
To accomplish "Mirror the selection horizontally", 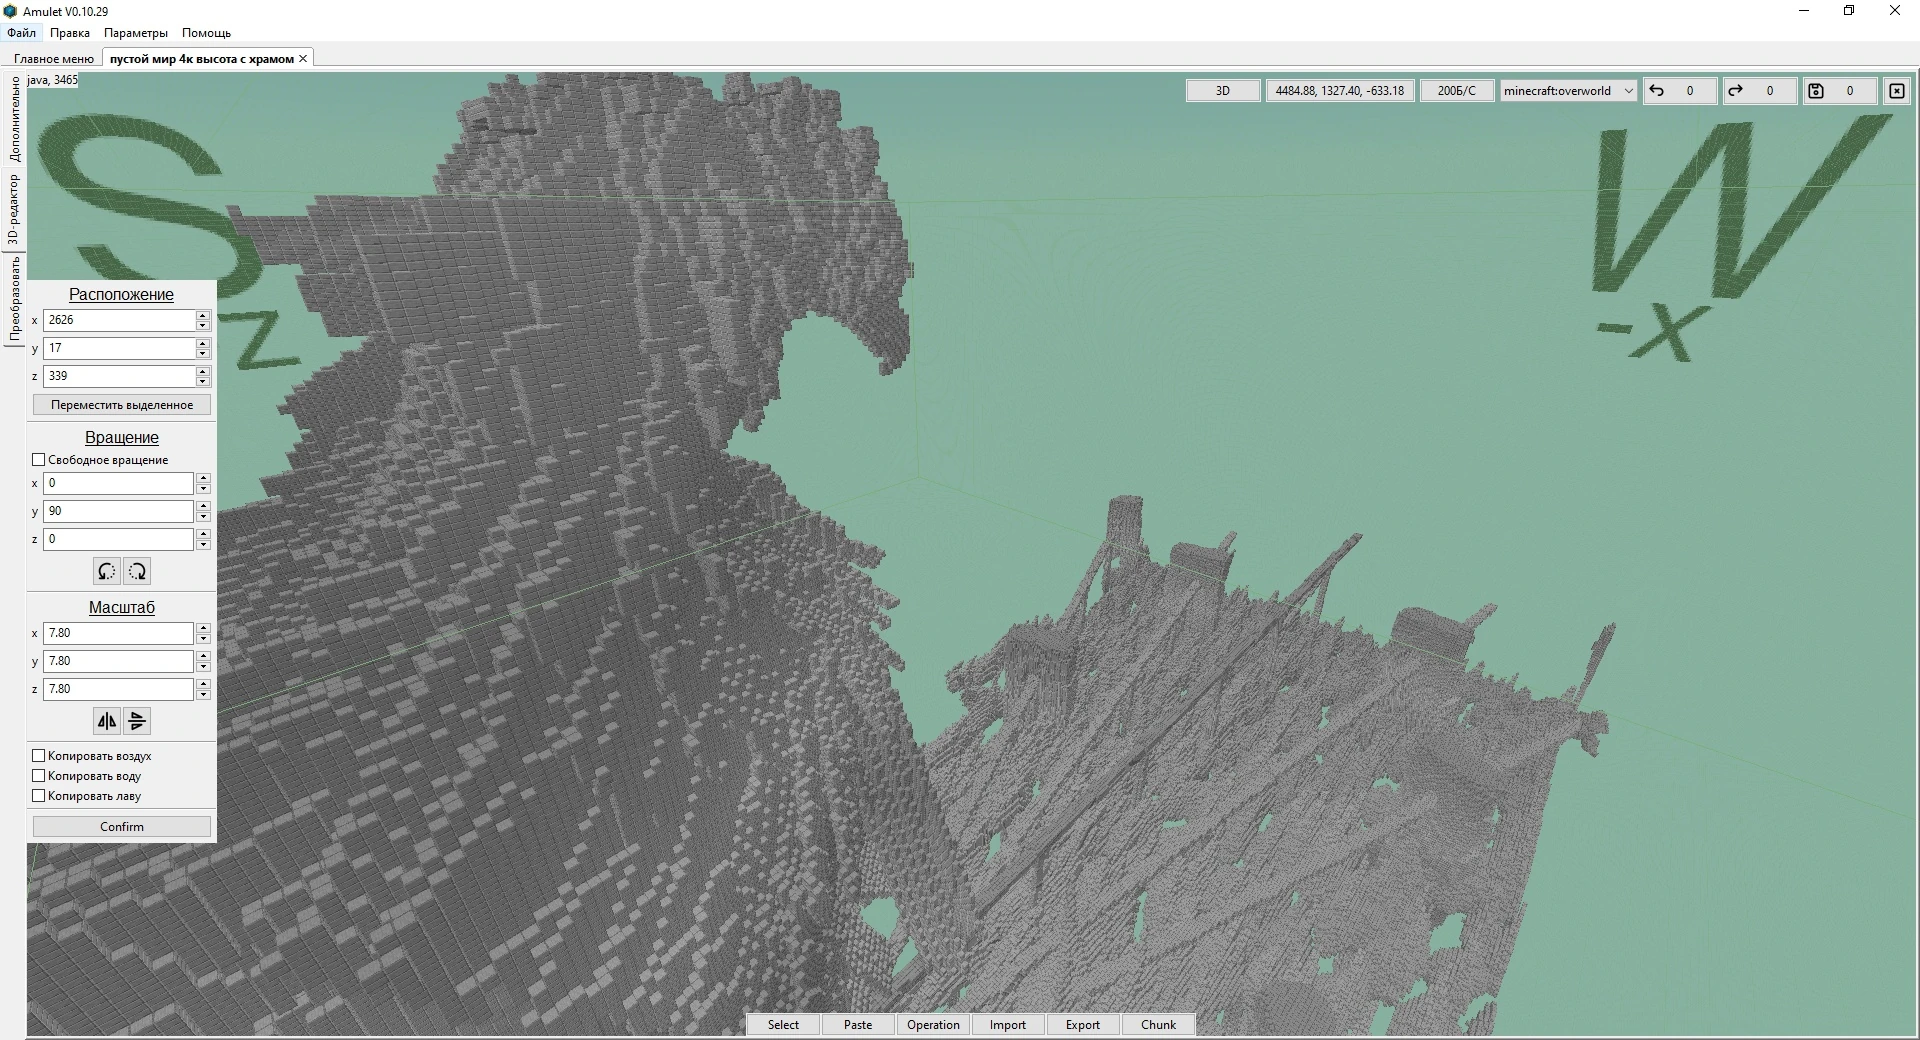I will pyautogui.click(x=107, y=721).
